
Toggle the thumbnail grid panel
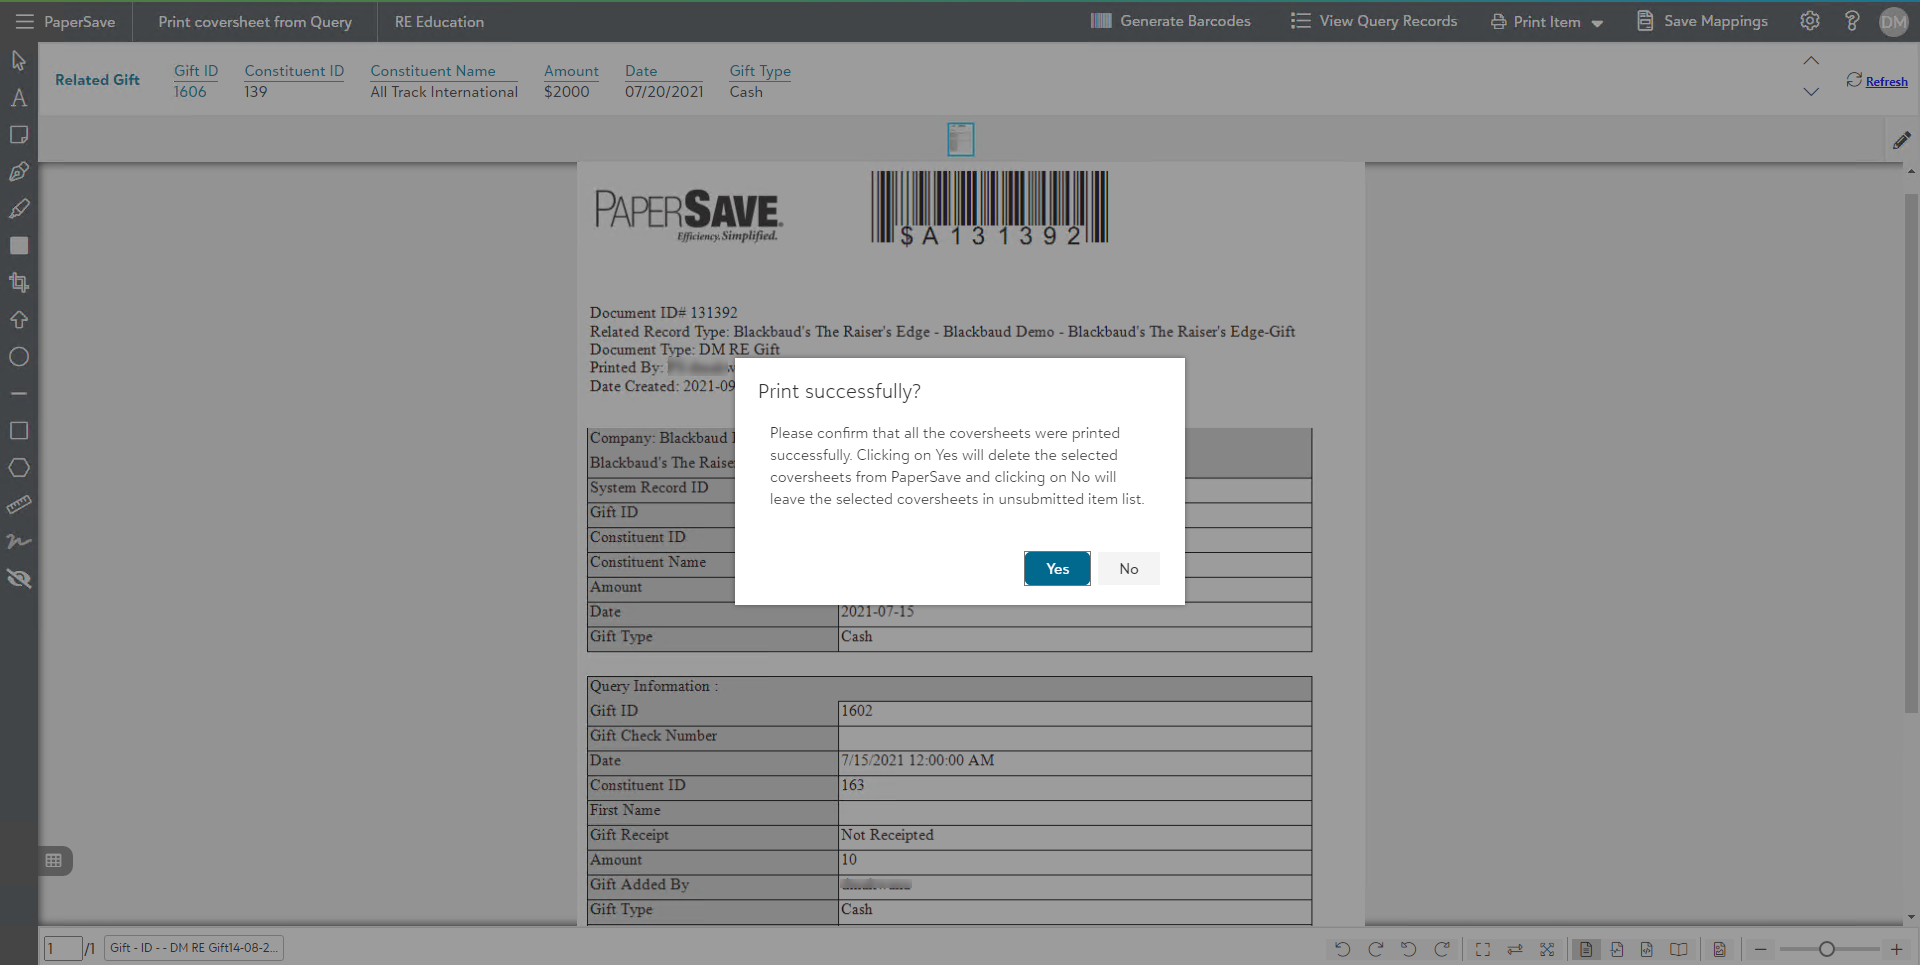pyautogui.click(x=54, y=861)
